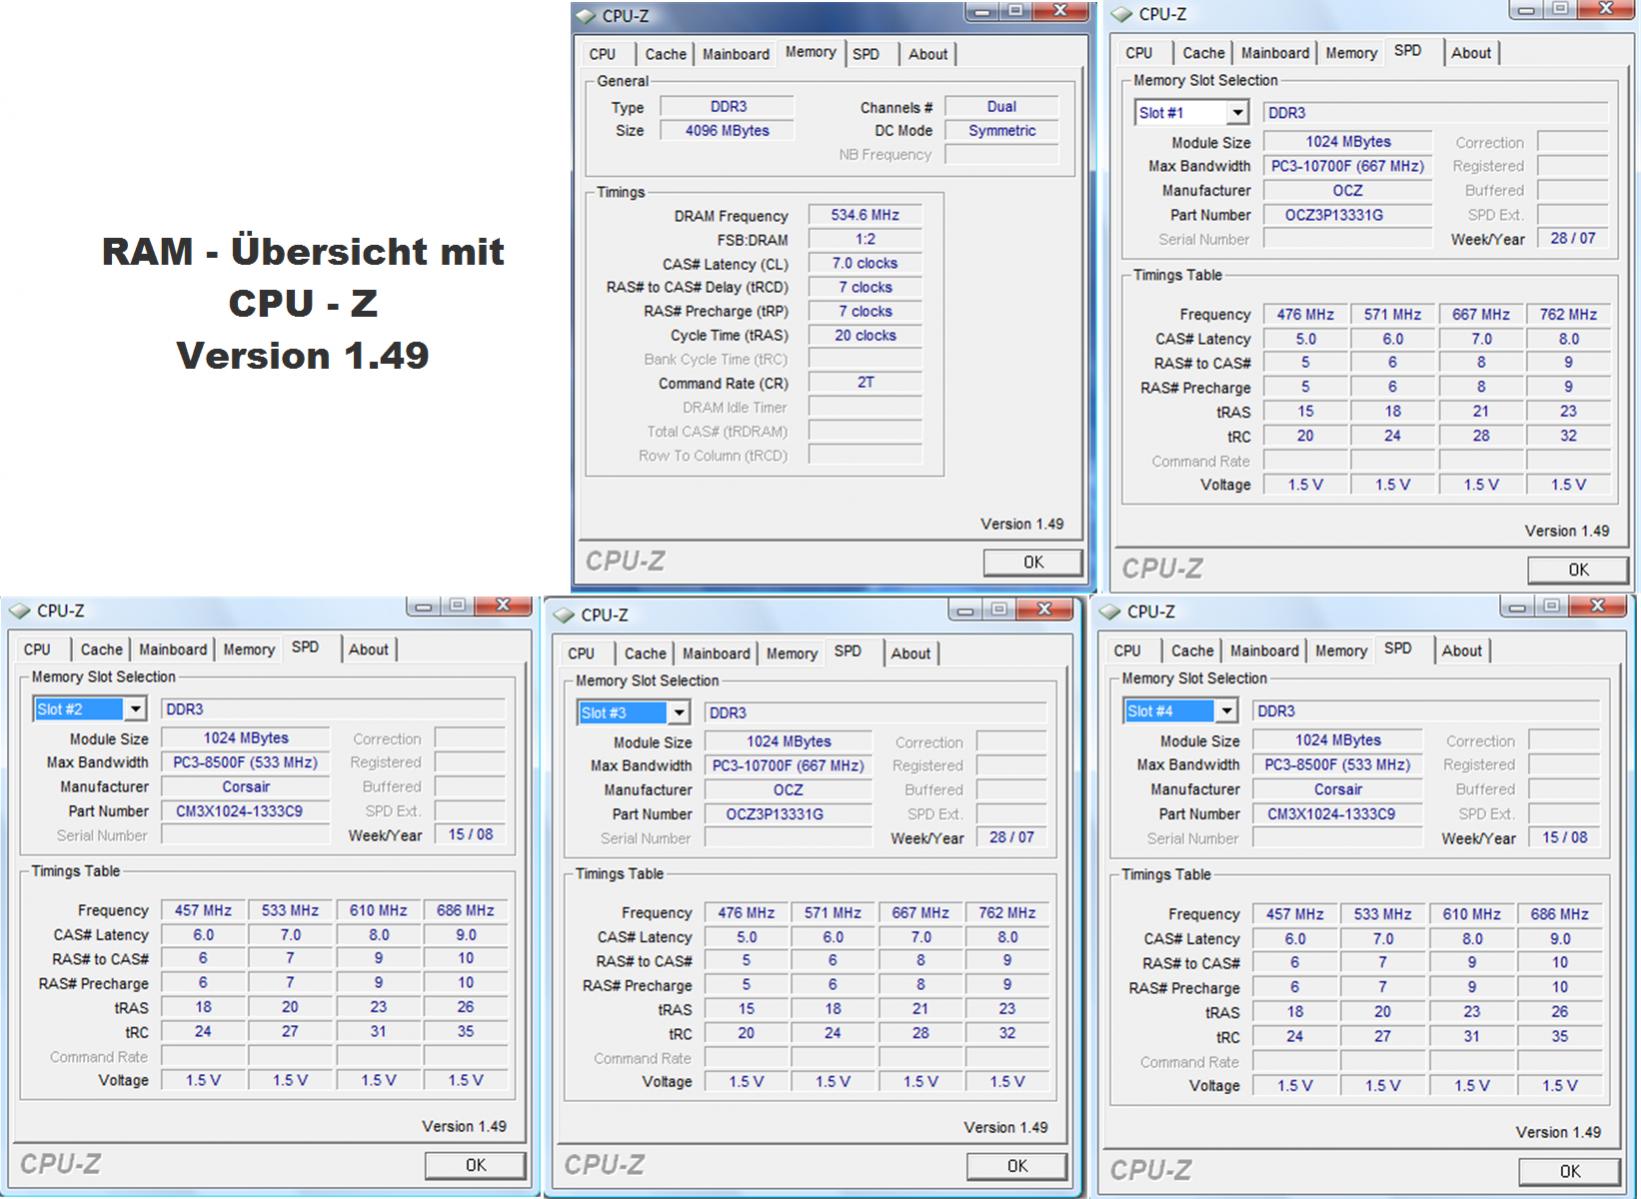Image resolution: width=1641 pixels, height=1199 pixels.
Task: Click part number CM3X1024-1333C9 in Slot #2 window
Action: click(x=245, y=811)
